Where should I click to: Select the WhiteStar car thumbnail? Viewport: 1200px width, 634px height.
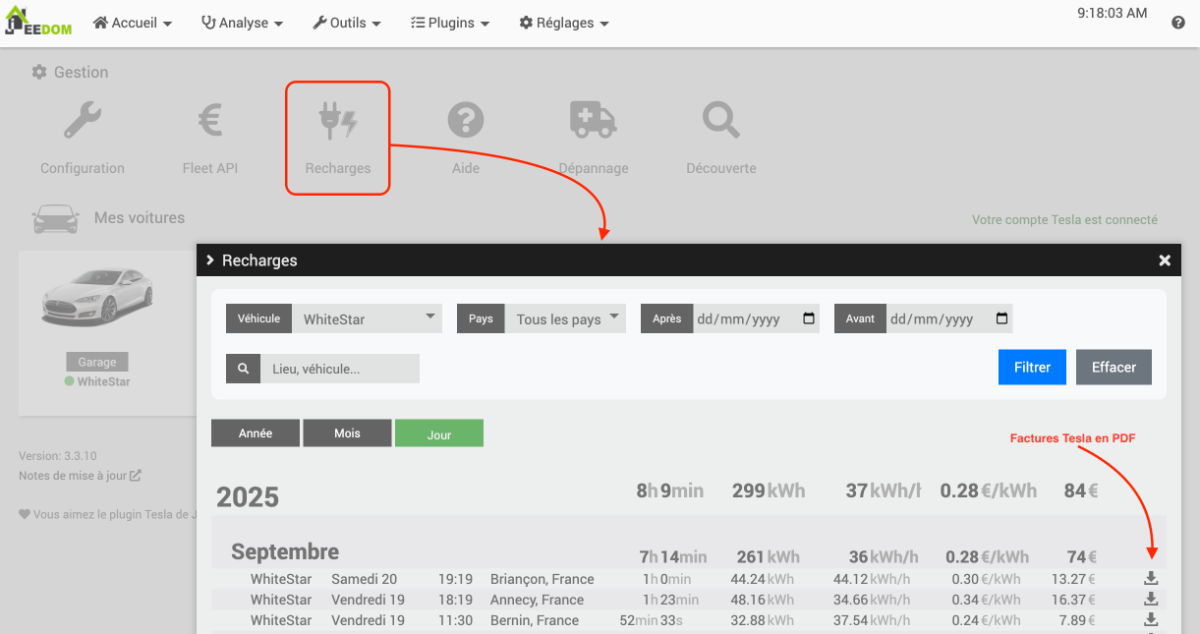click(x=97, y=296)
